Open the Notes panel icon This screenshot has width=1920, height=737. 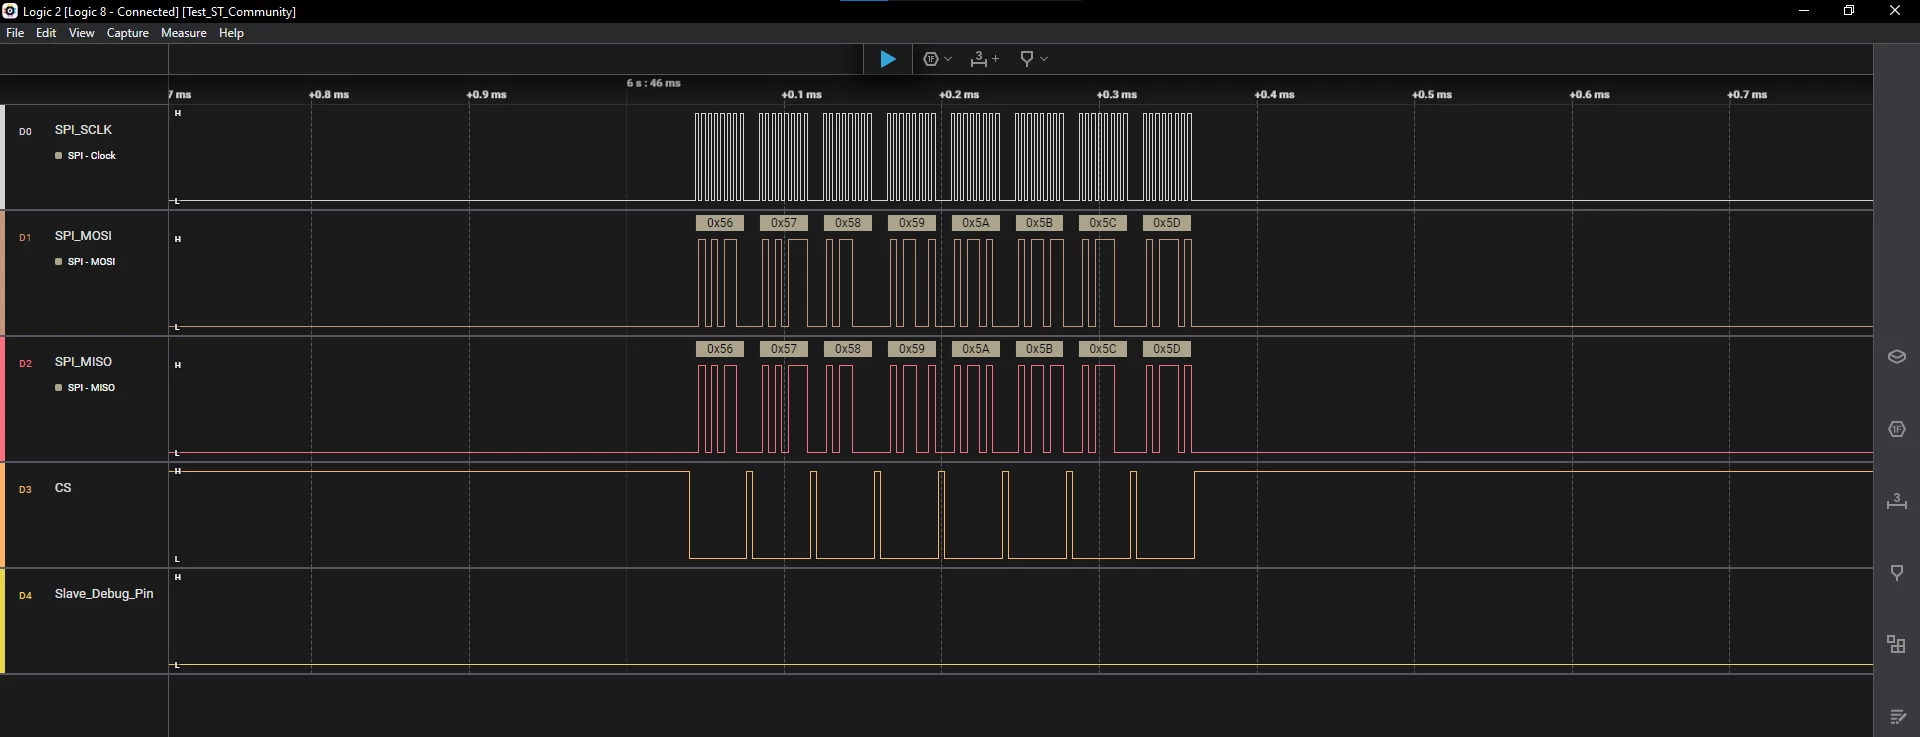point(1897,717)
